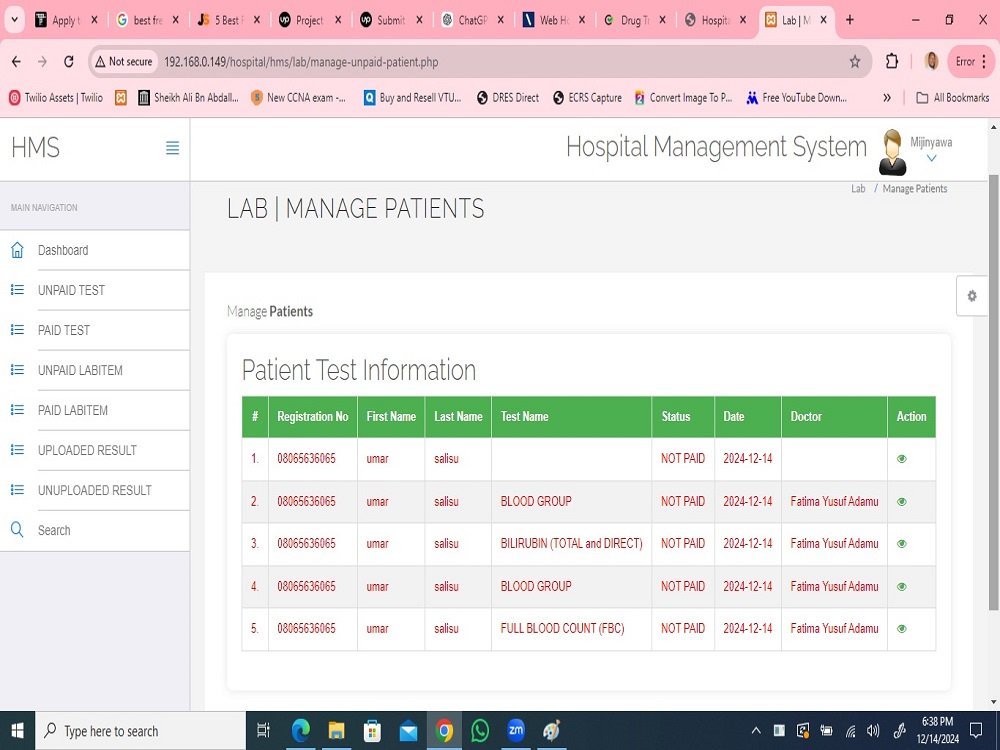Click the Search magnifier icon in sidebar
Screen dimensions: 1000x750
[17, 530]
